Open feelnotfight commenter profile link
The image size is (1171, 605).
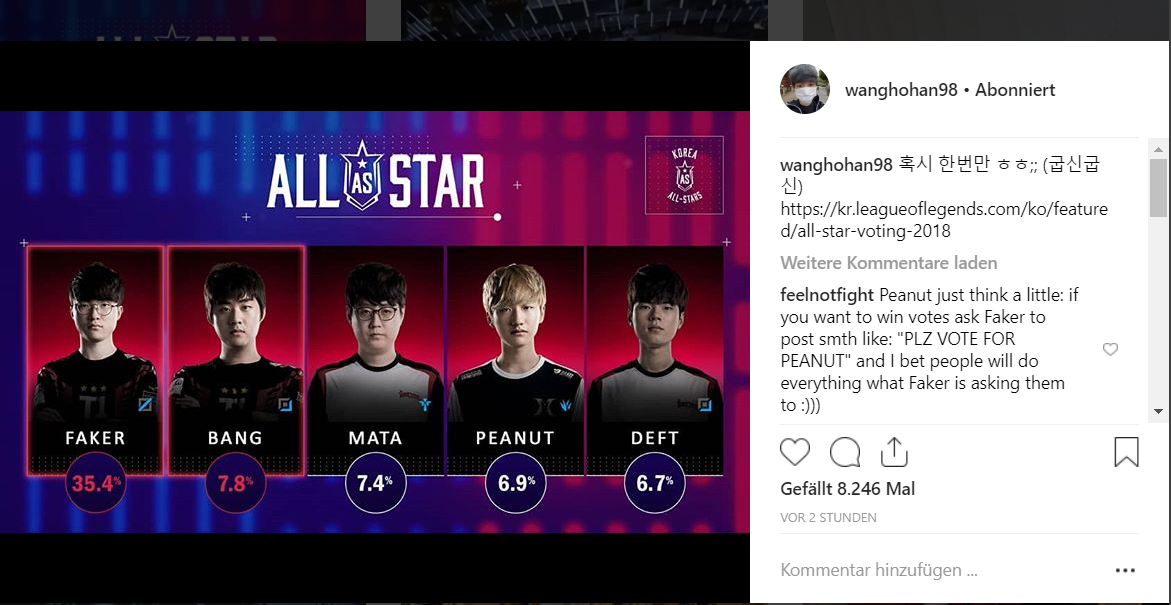pos(827,294)
